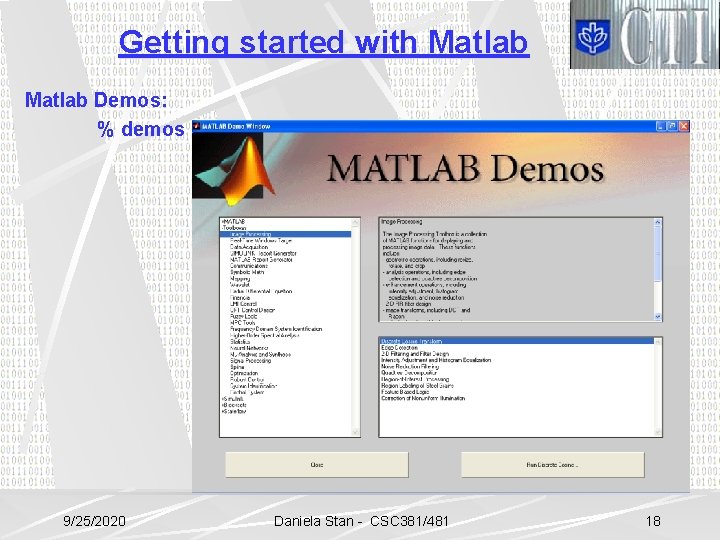
Task: Select the Fuzzy Logic toolbox
Action: coord(243,316)
